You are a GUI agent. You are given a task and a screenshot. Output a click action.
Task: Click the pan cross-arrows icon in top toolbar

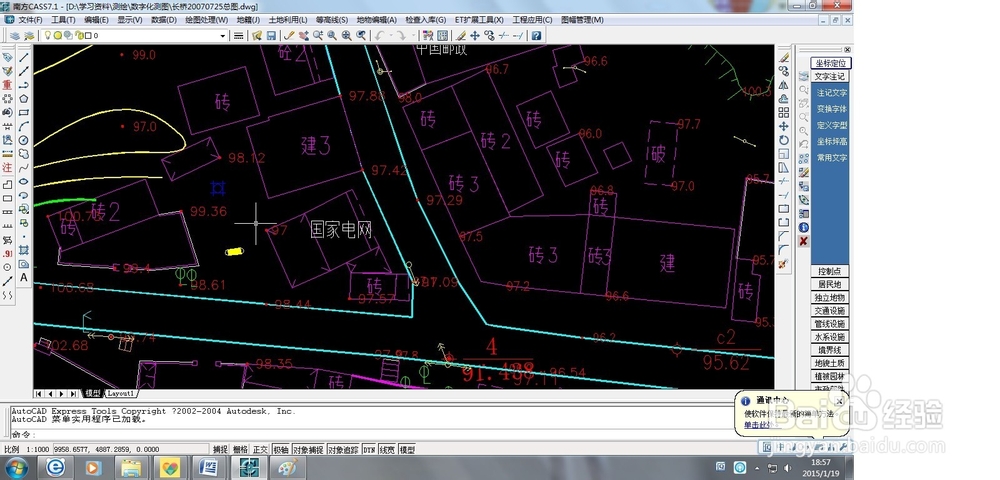coord(474,36)
